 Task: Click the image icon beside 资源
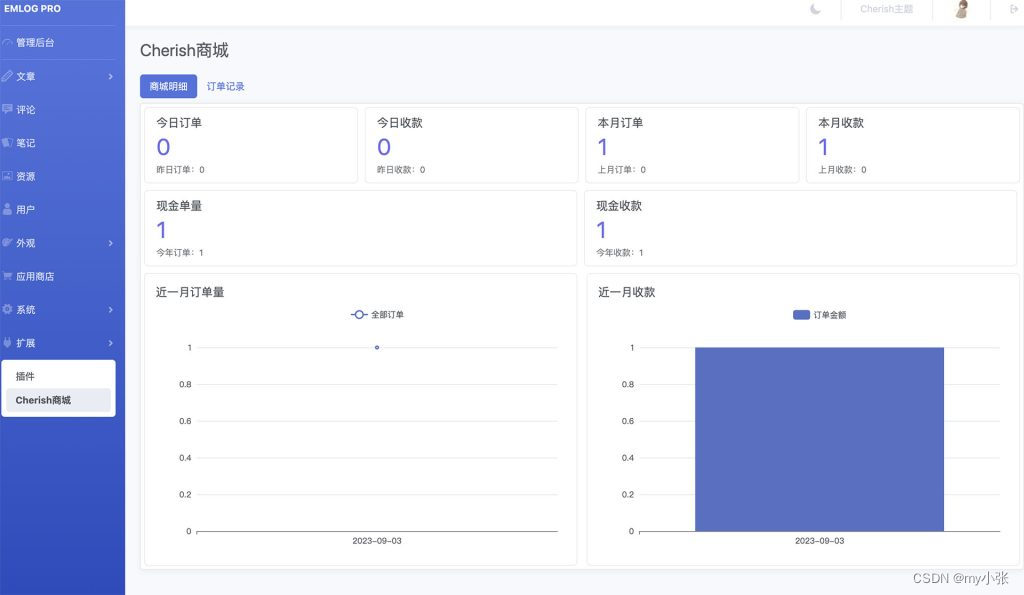click(7, 176)
